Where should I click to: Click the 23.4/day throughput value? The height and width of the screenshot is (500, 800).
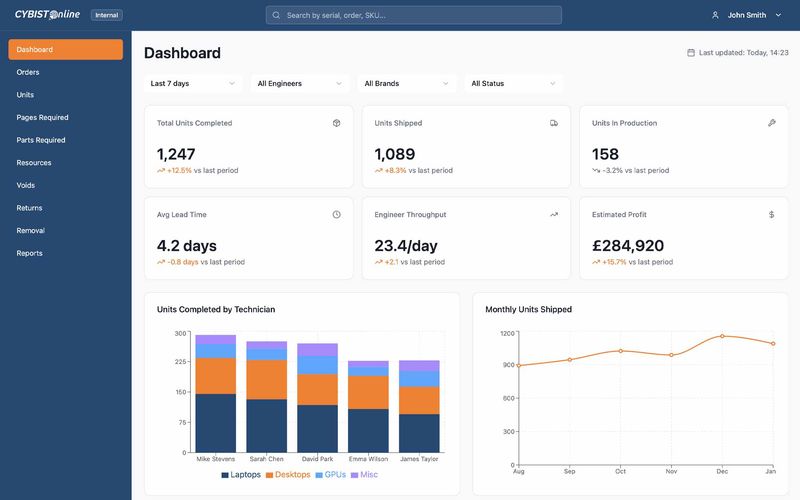coord(406,246)
